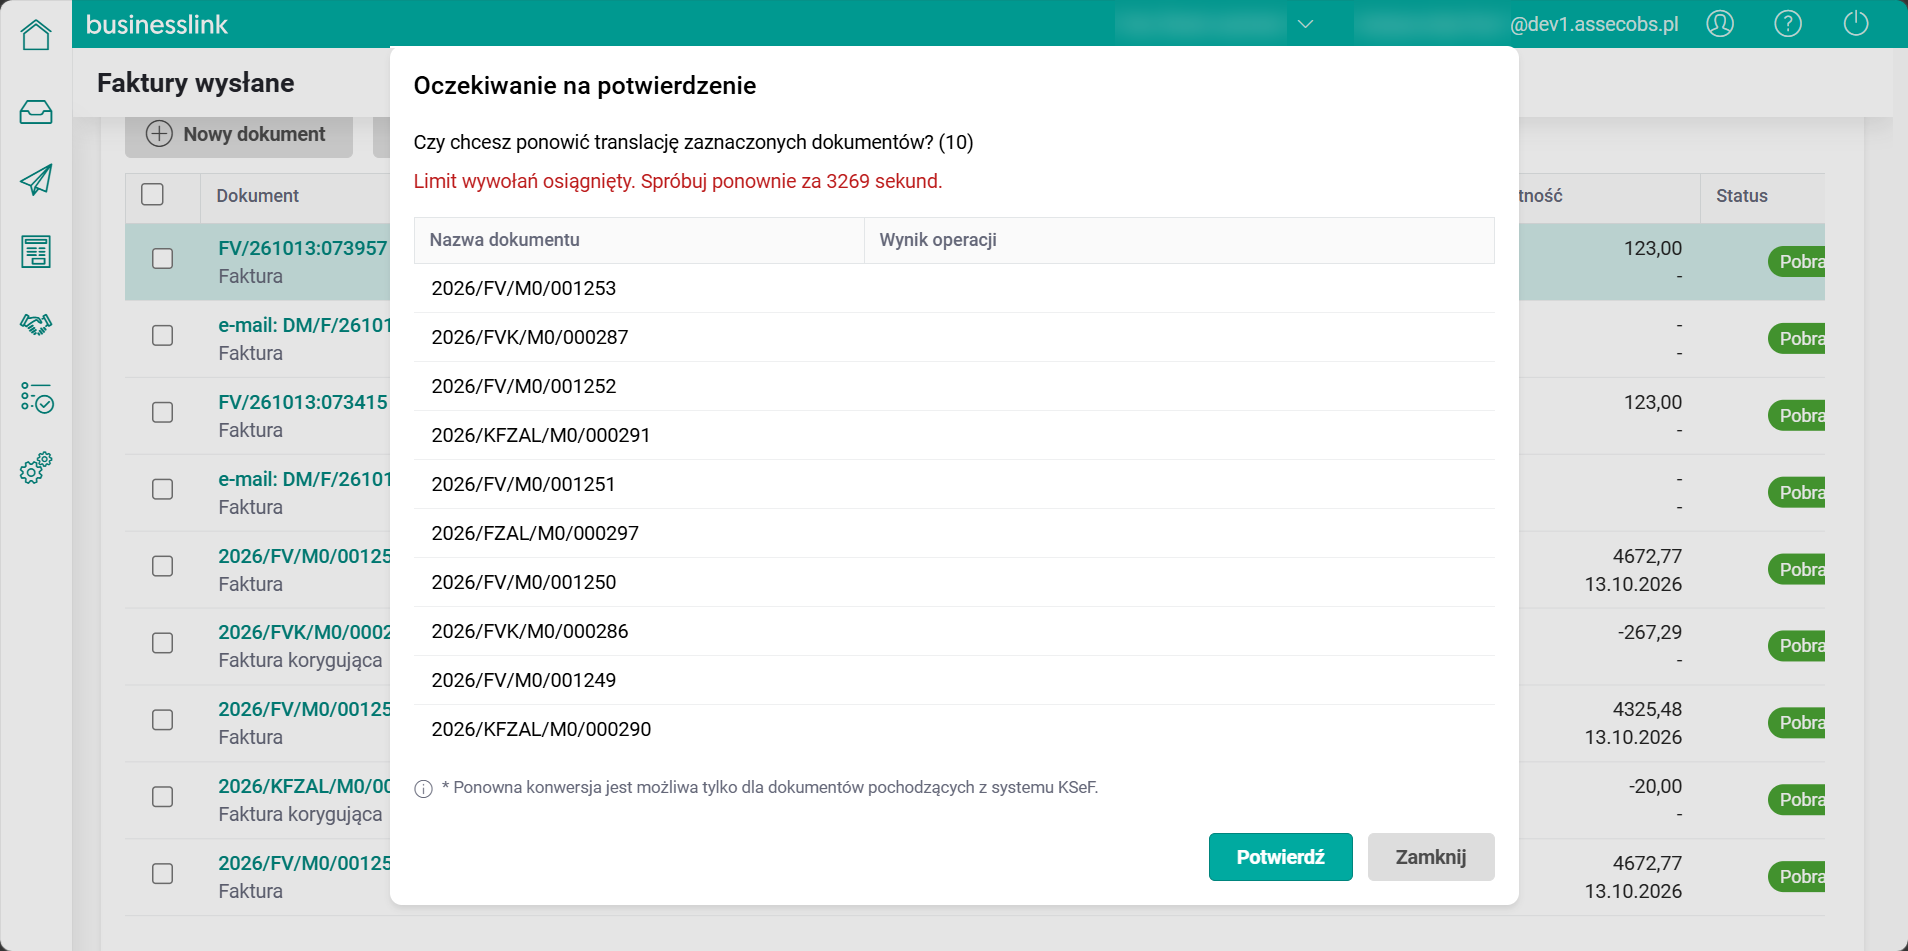Click the Nazwa dokumentu column header
Screen dimensions: 1908x951
point(639,240)
